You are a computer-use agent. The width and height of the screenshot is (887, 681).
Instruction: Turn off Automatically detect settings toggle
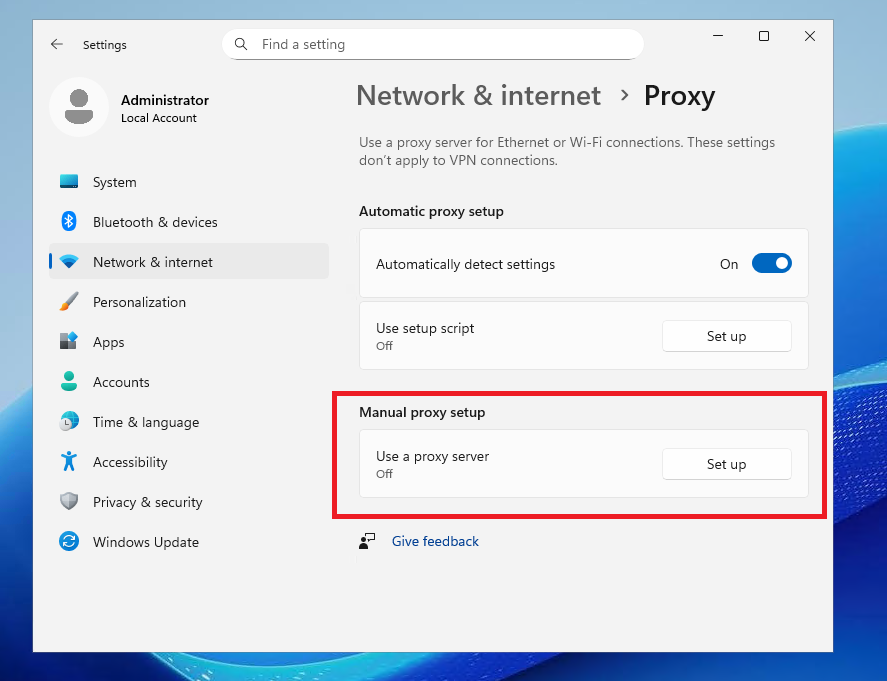[x=772, y=264]
